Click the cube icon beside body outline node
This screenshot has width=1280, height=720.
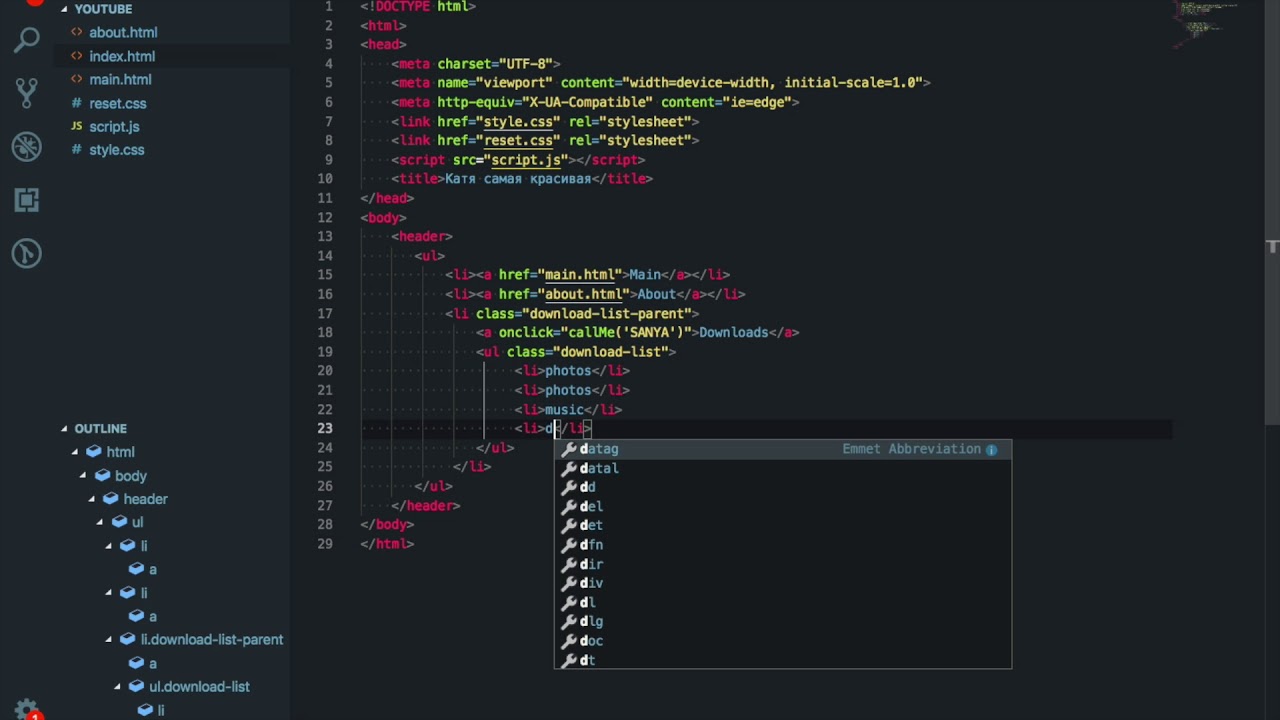coord(102,475)
